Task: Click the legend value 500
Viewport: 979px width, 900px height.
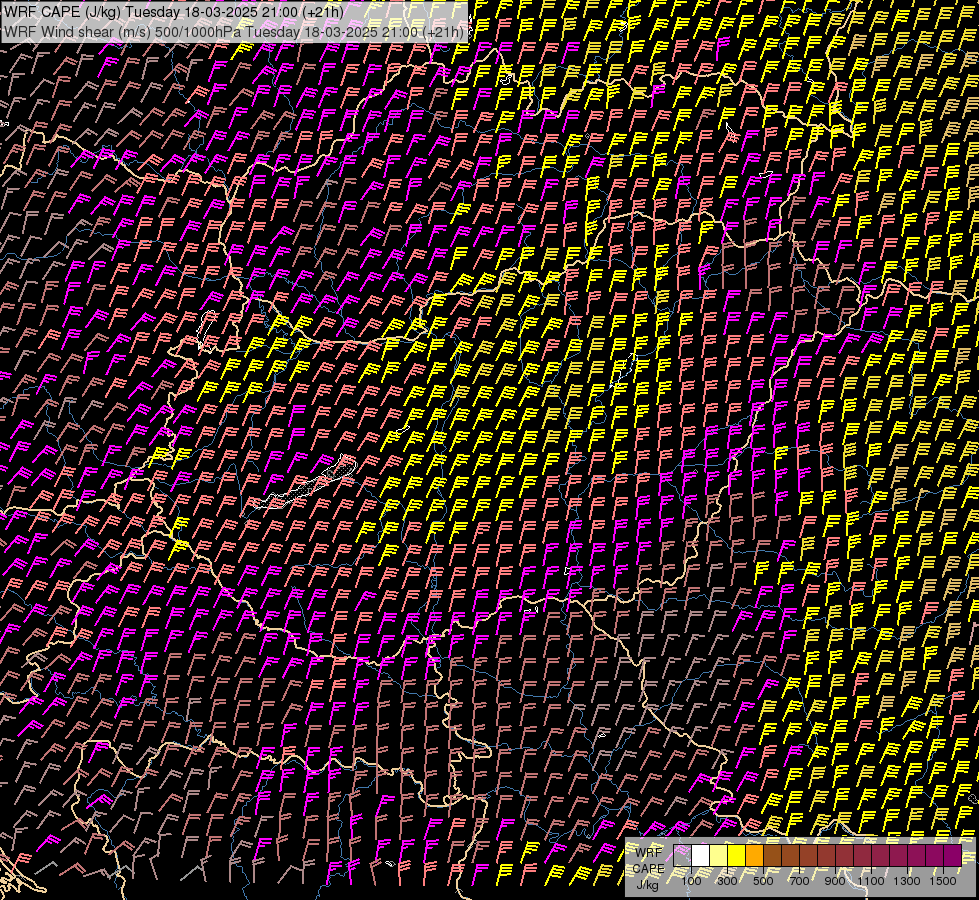Action: click(763, 881)
